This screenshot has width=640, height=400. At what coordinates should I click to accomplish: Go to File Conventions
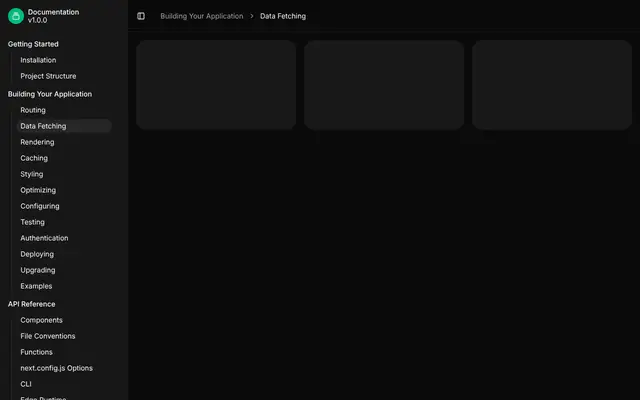pos(48,336)
